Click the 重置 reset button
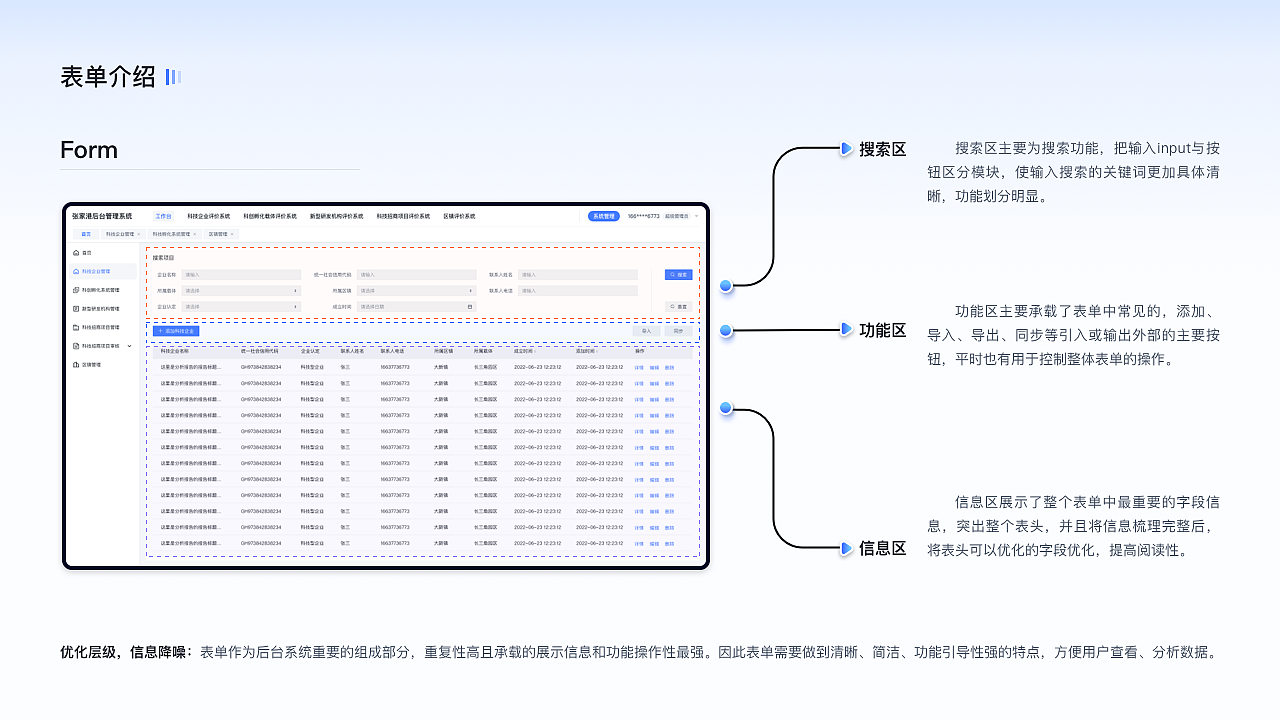Image resolution: width=1280 pixels, height=720 pixels. [679, 306]
